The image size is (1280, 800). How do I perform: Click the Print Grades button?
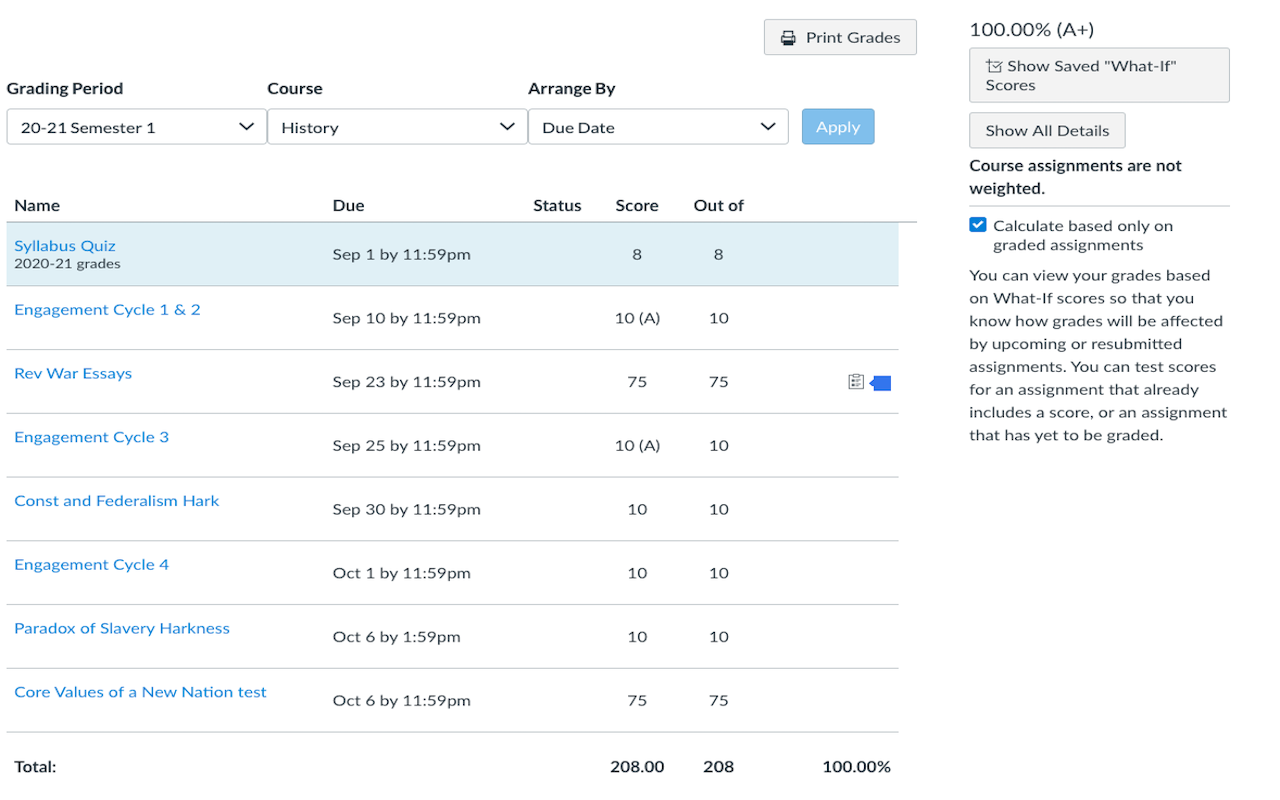[x=840, y=38]
